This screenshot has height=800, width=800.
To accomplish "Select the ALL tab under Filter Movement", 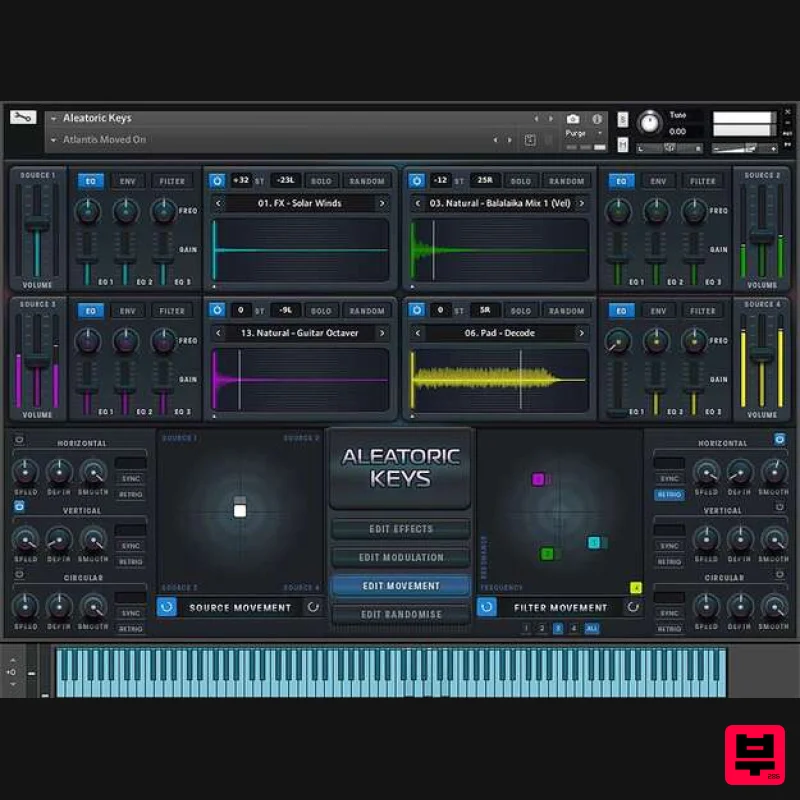I will point(591,628).
